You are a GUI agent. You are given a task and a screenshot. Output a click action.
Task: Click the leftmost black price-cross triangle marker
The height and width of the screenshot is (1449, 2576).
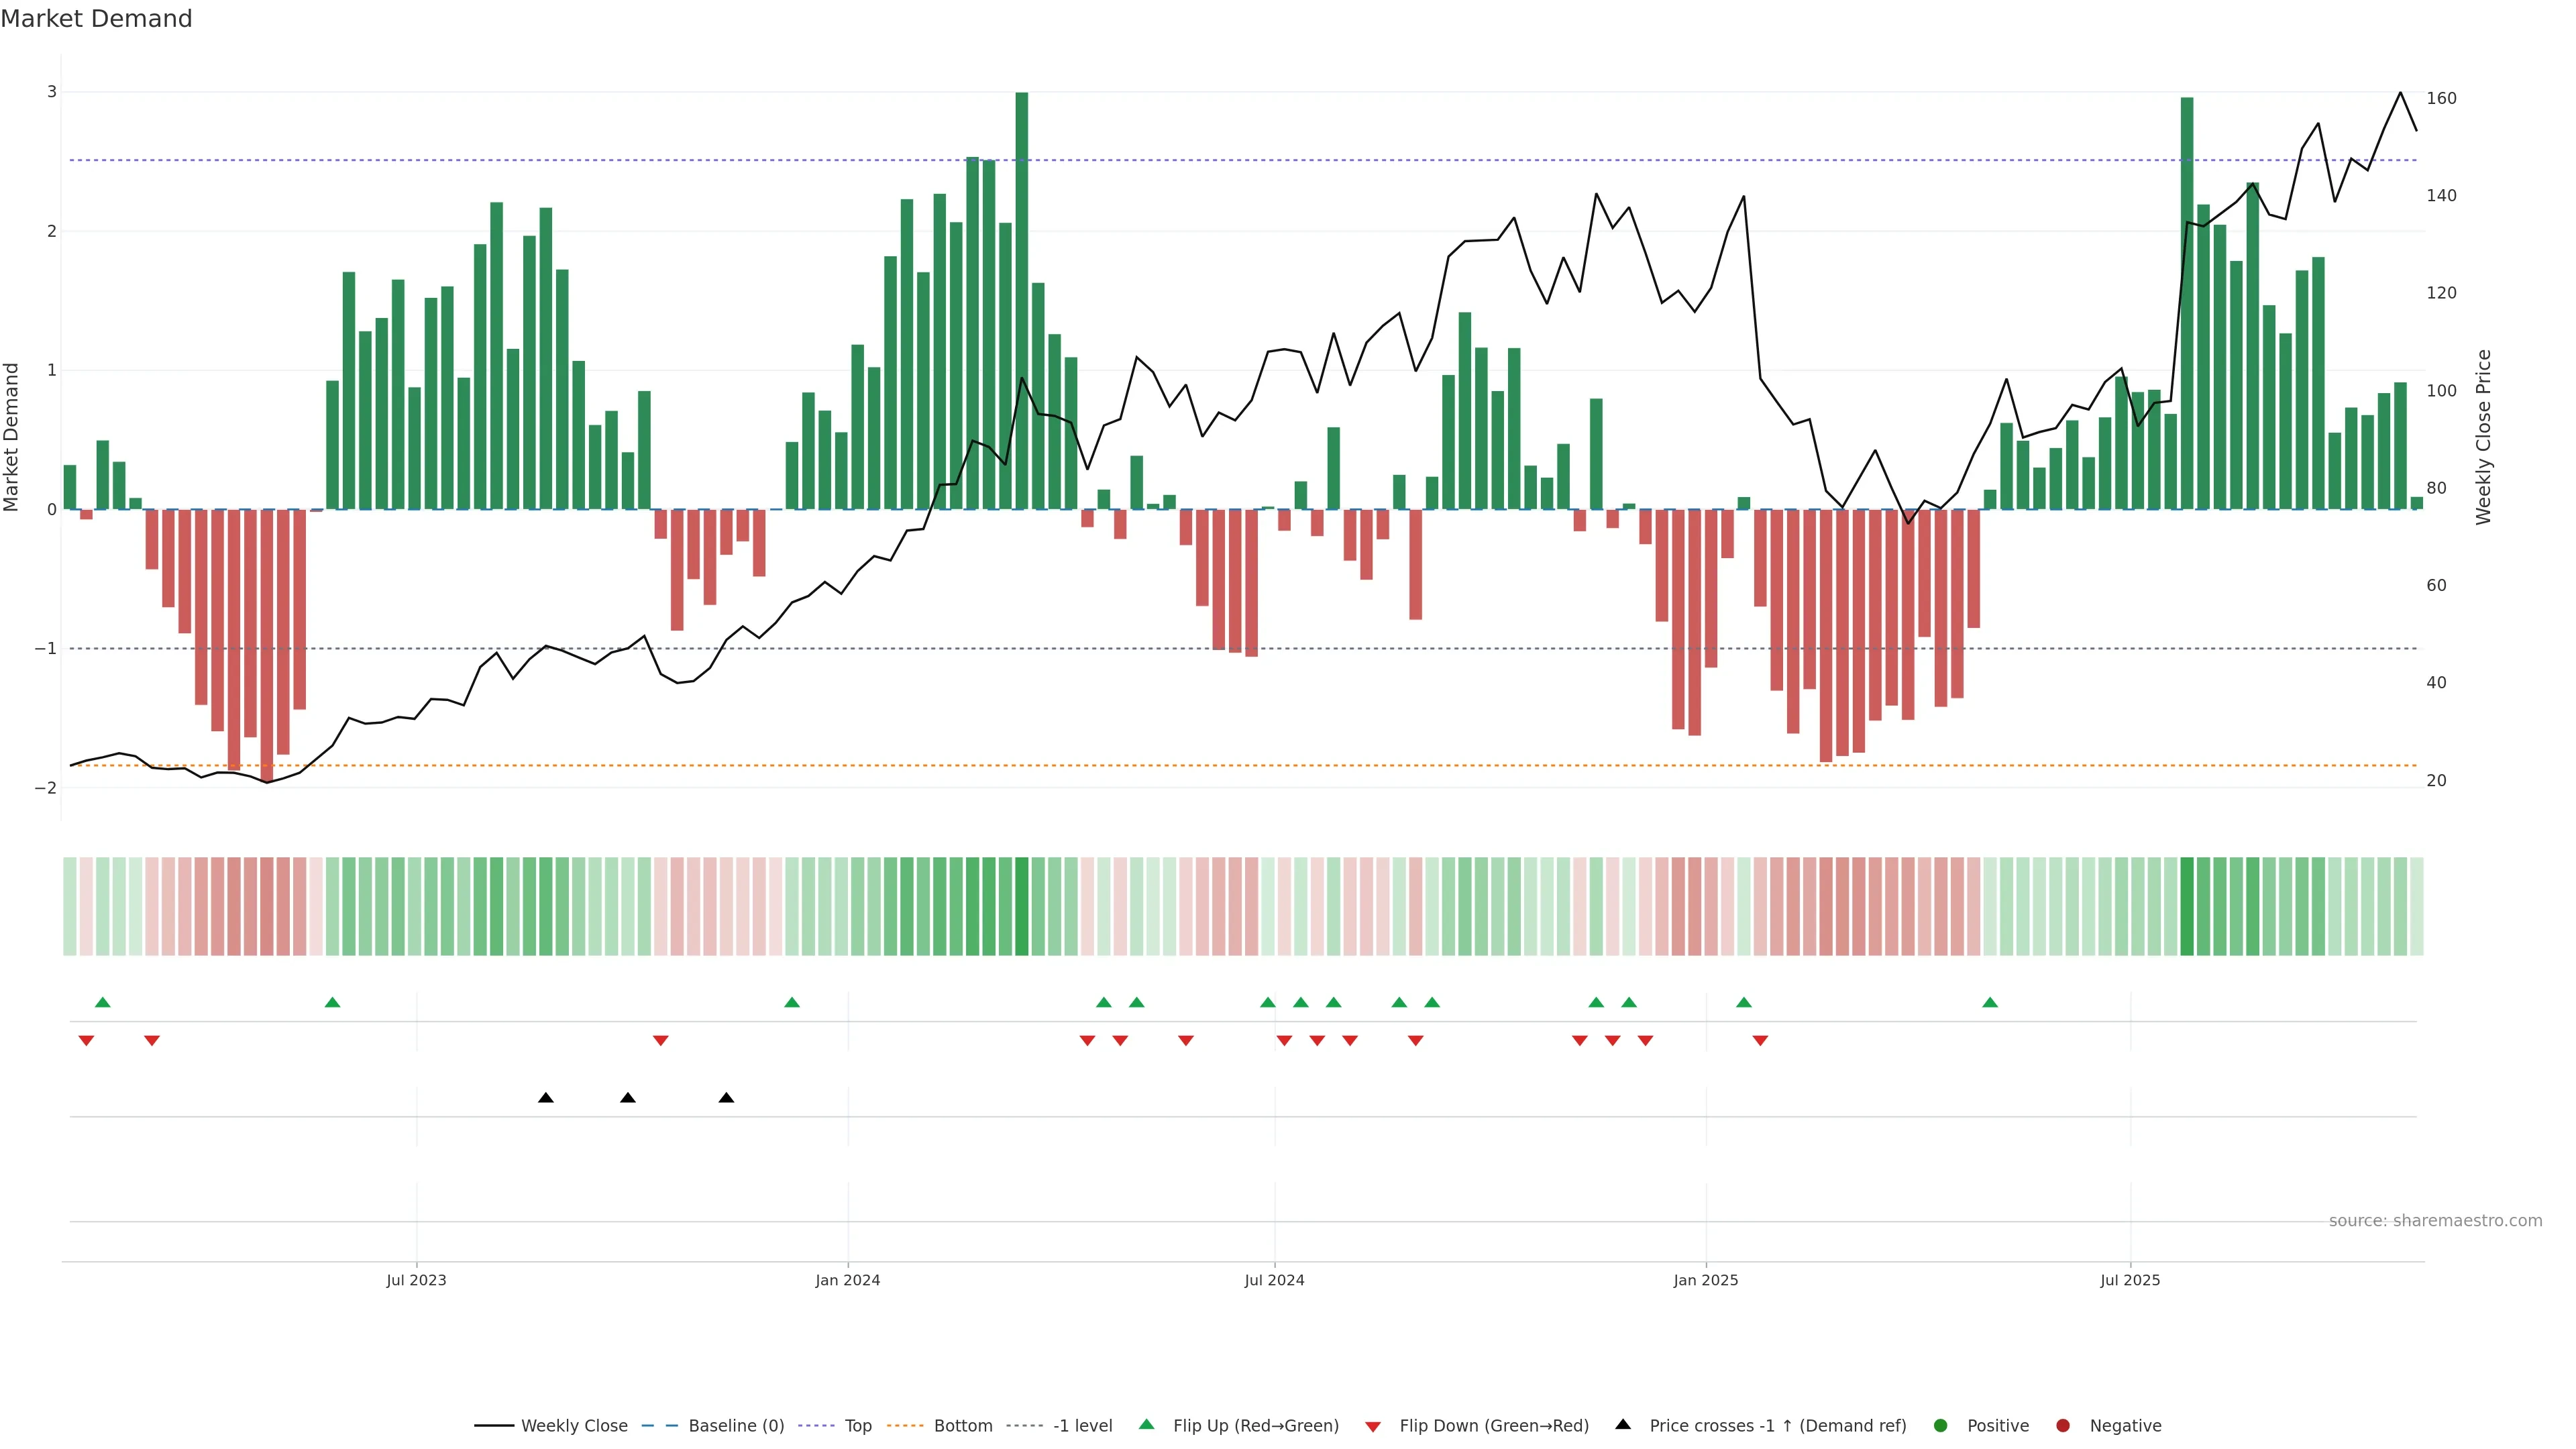(x=546, y=1098)
